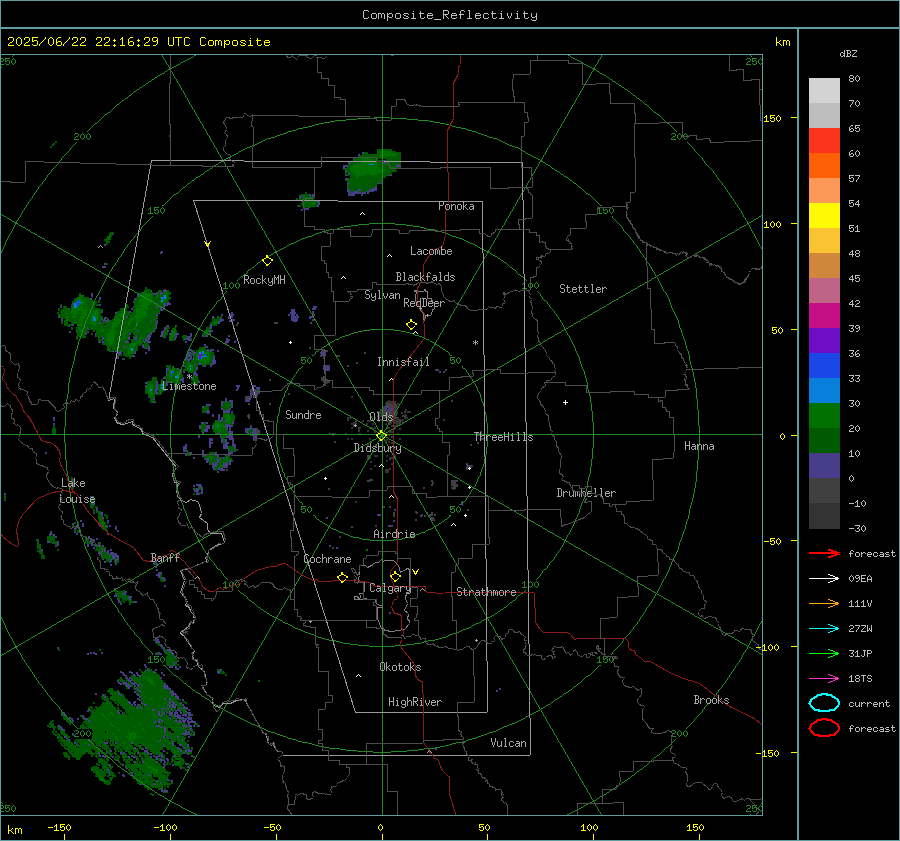Click the Limestone label
This screenshot has height=841, width=900.
pos(189,386)
